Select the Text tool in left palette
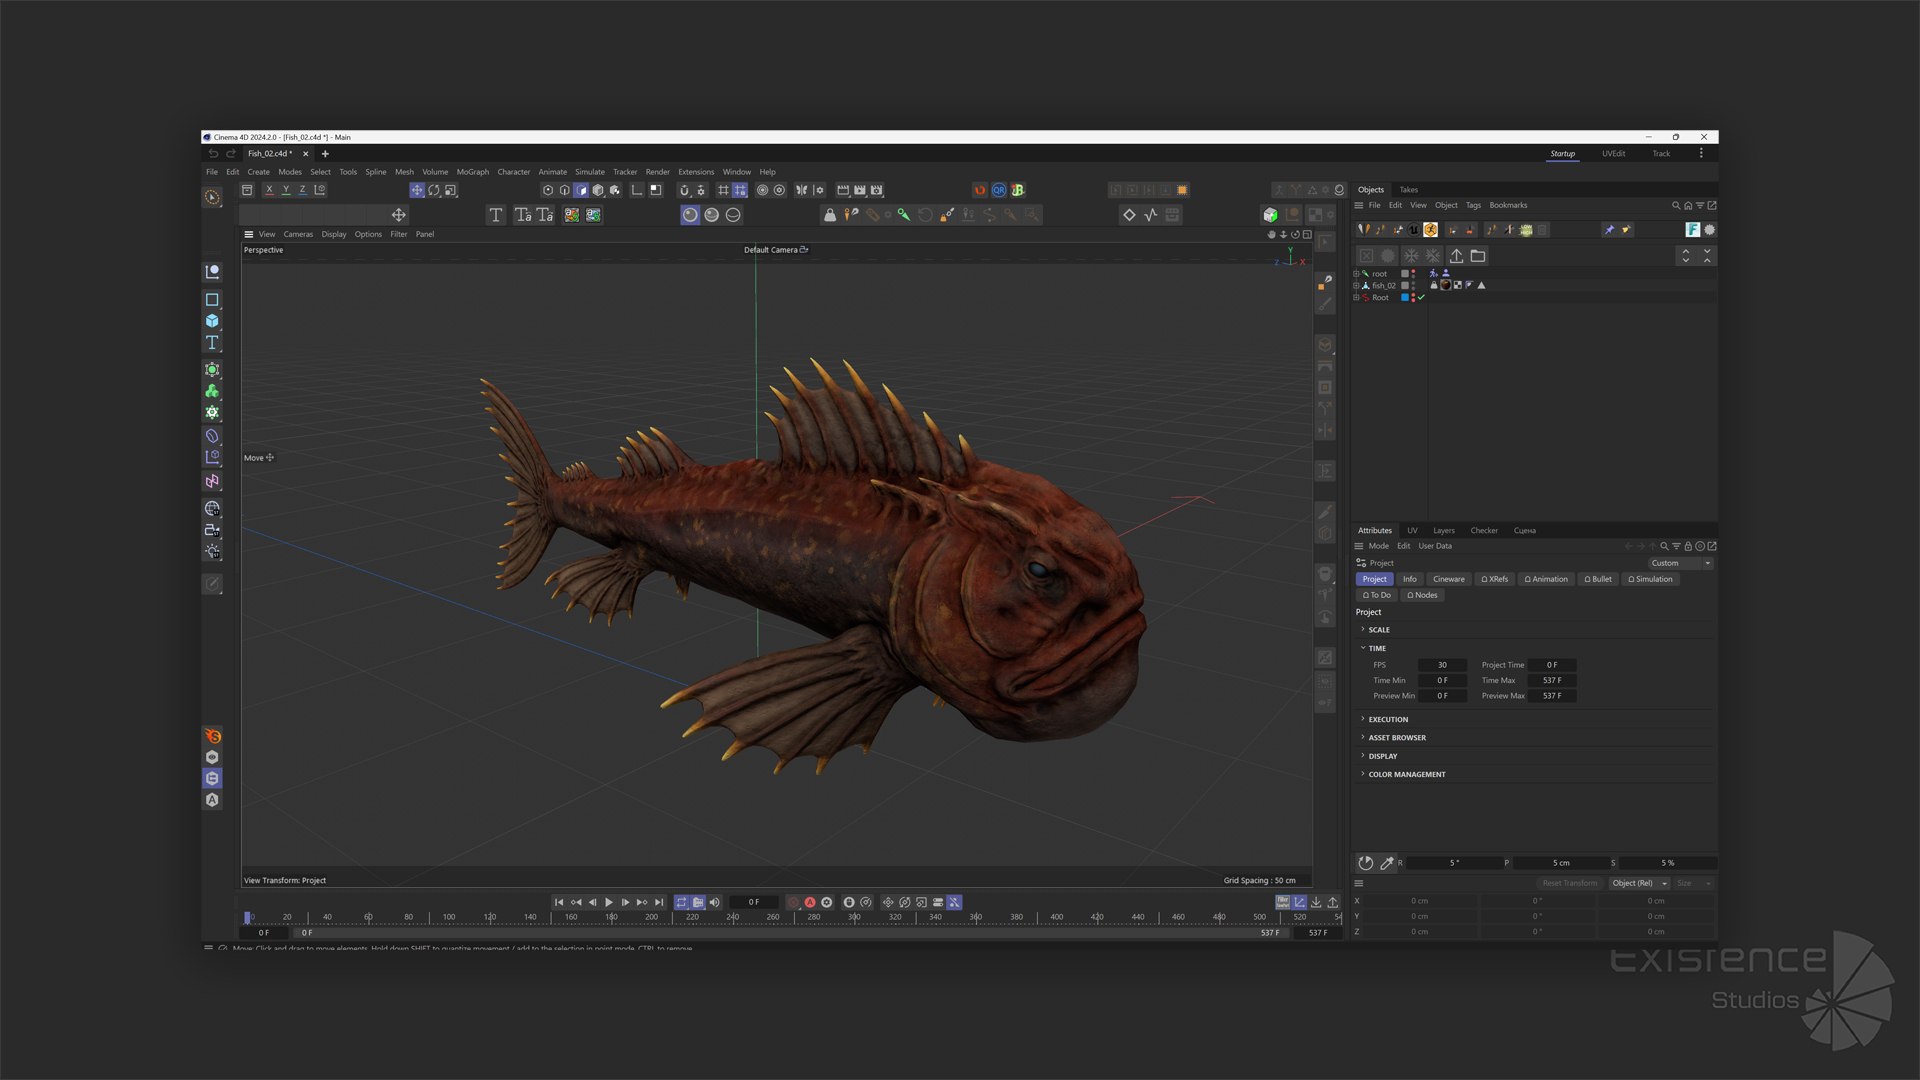 pos(212,343)
